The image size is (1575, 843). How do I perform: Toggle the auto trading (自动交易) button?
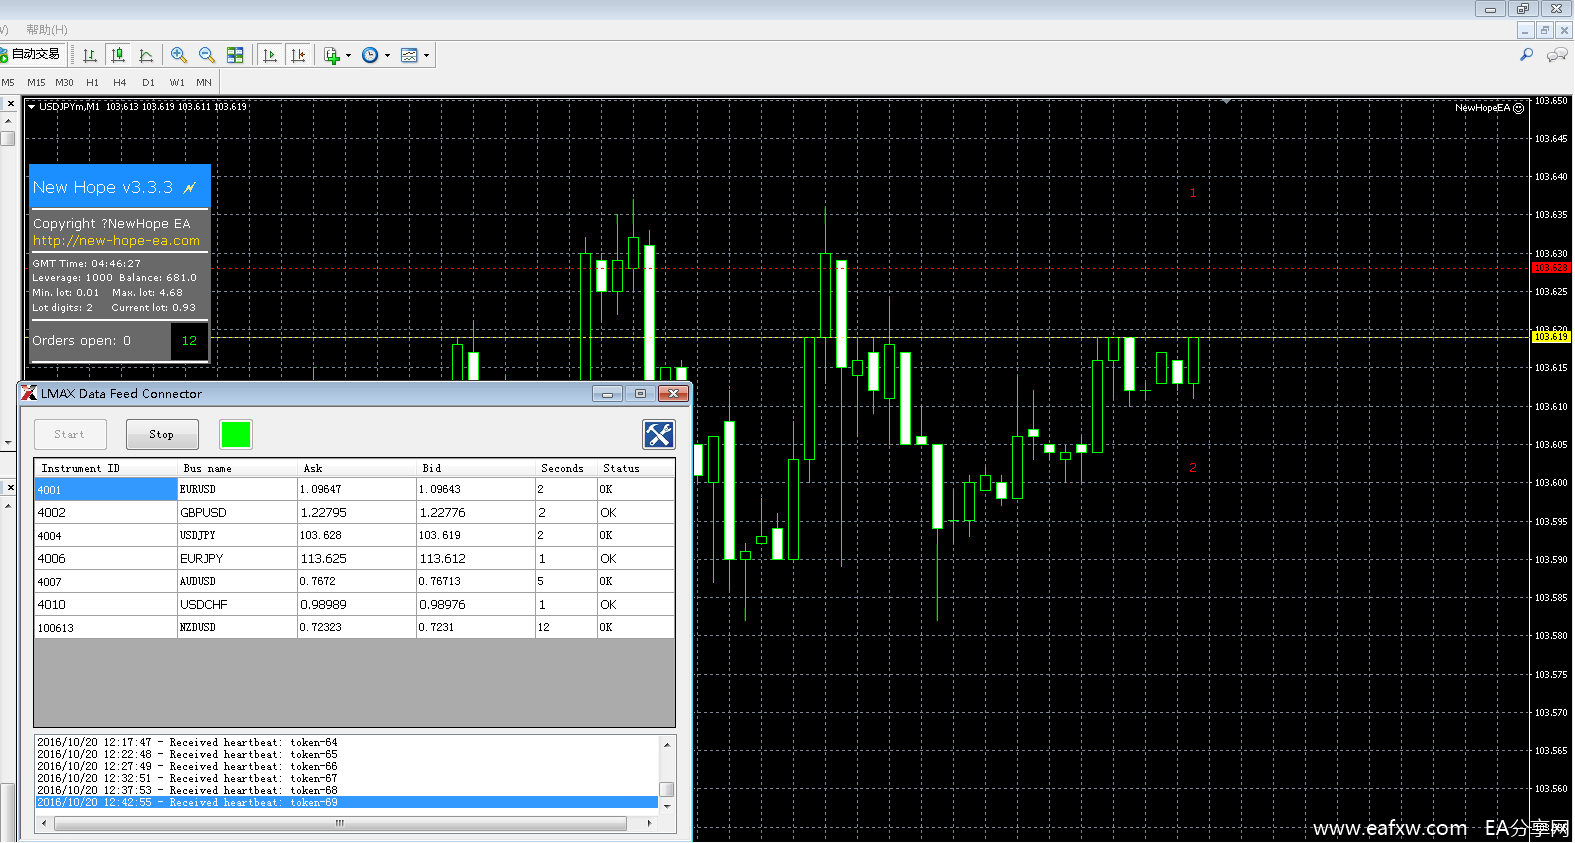[32, 55]
